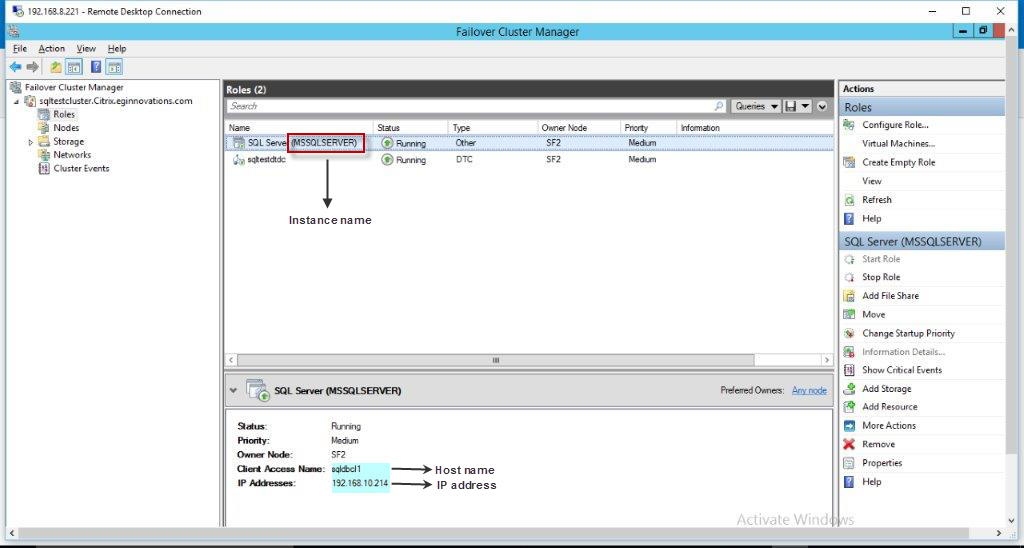Open Change Startup Priority action
The height and width of the screenshot is (548, 1024).
pos(908,333)
